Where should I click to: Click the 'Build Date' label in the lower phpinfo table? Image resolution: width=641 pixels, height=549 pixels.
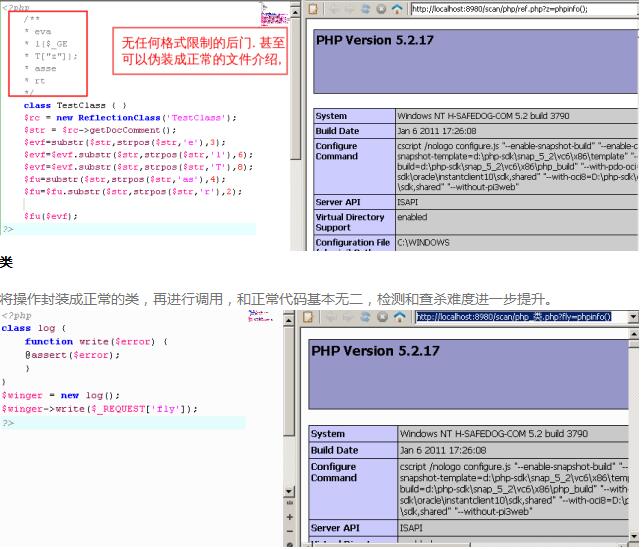[334, 450]
